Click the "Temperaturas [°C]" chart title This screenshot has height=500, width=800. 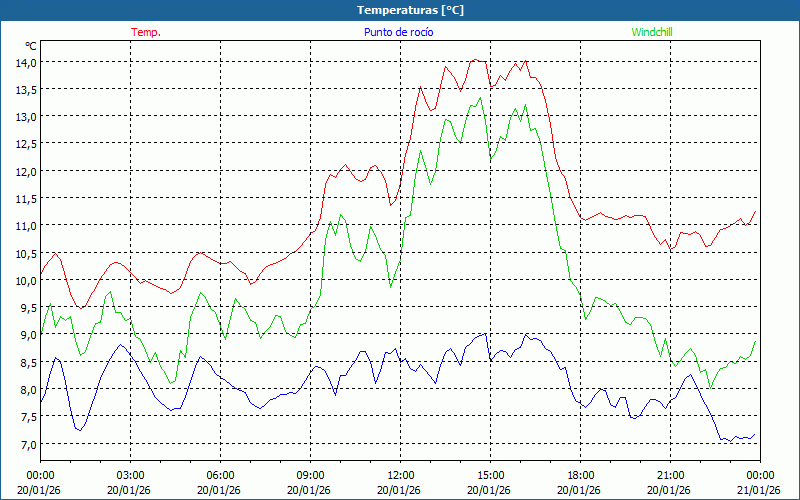click(410, 10)
